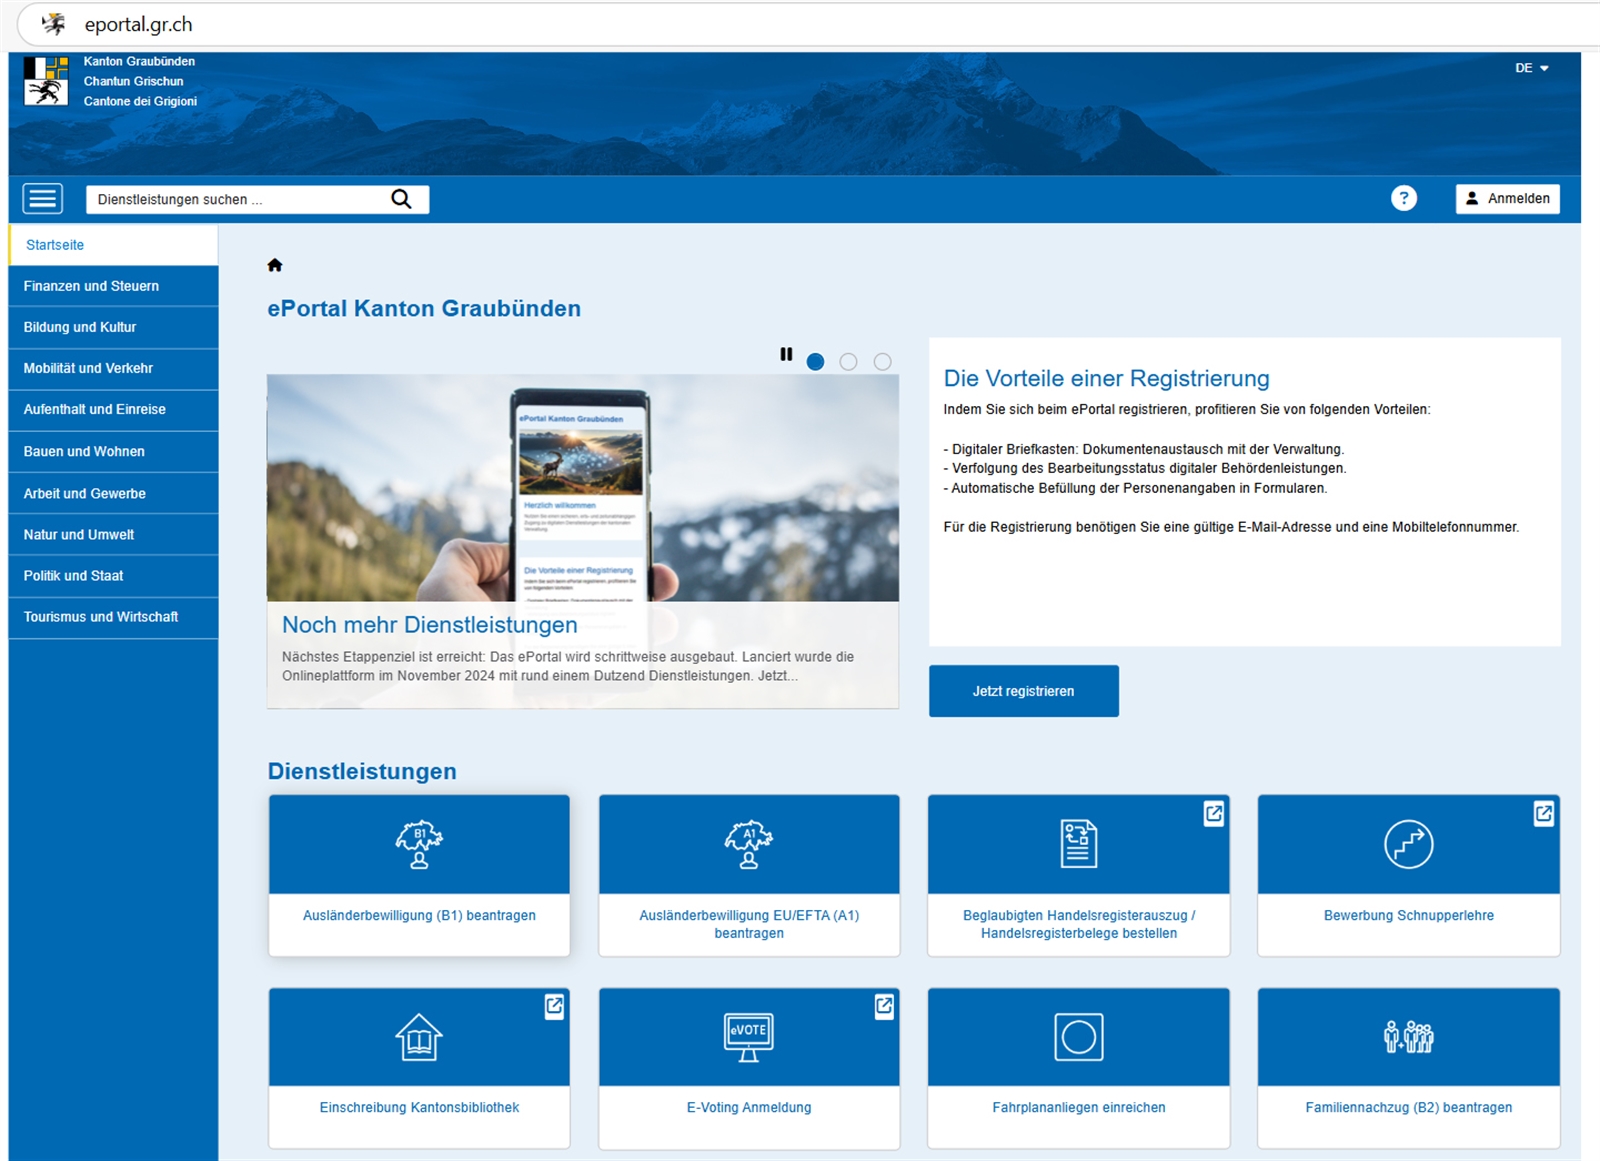Open the hamburger navigation menu

(43, 199)
